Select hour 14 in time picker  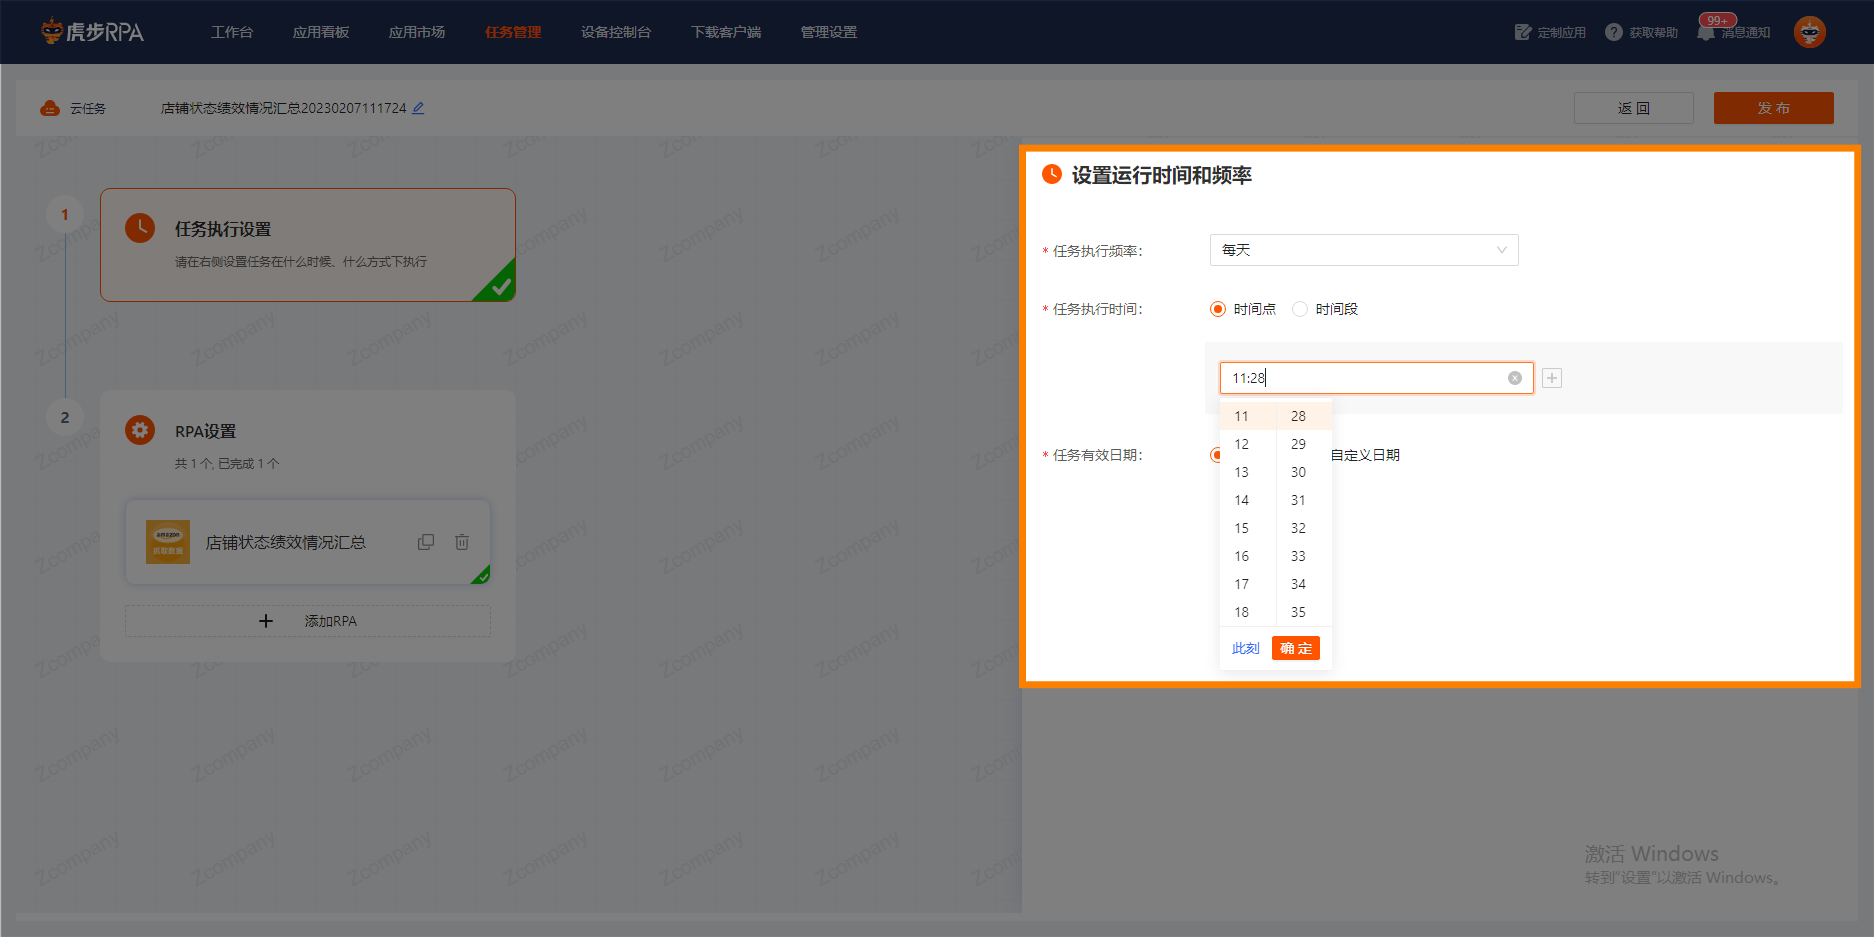(x=1246, y=500)
